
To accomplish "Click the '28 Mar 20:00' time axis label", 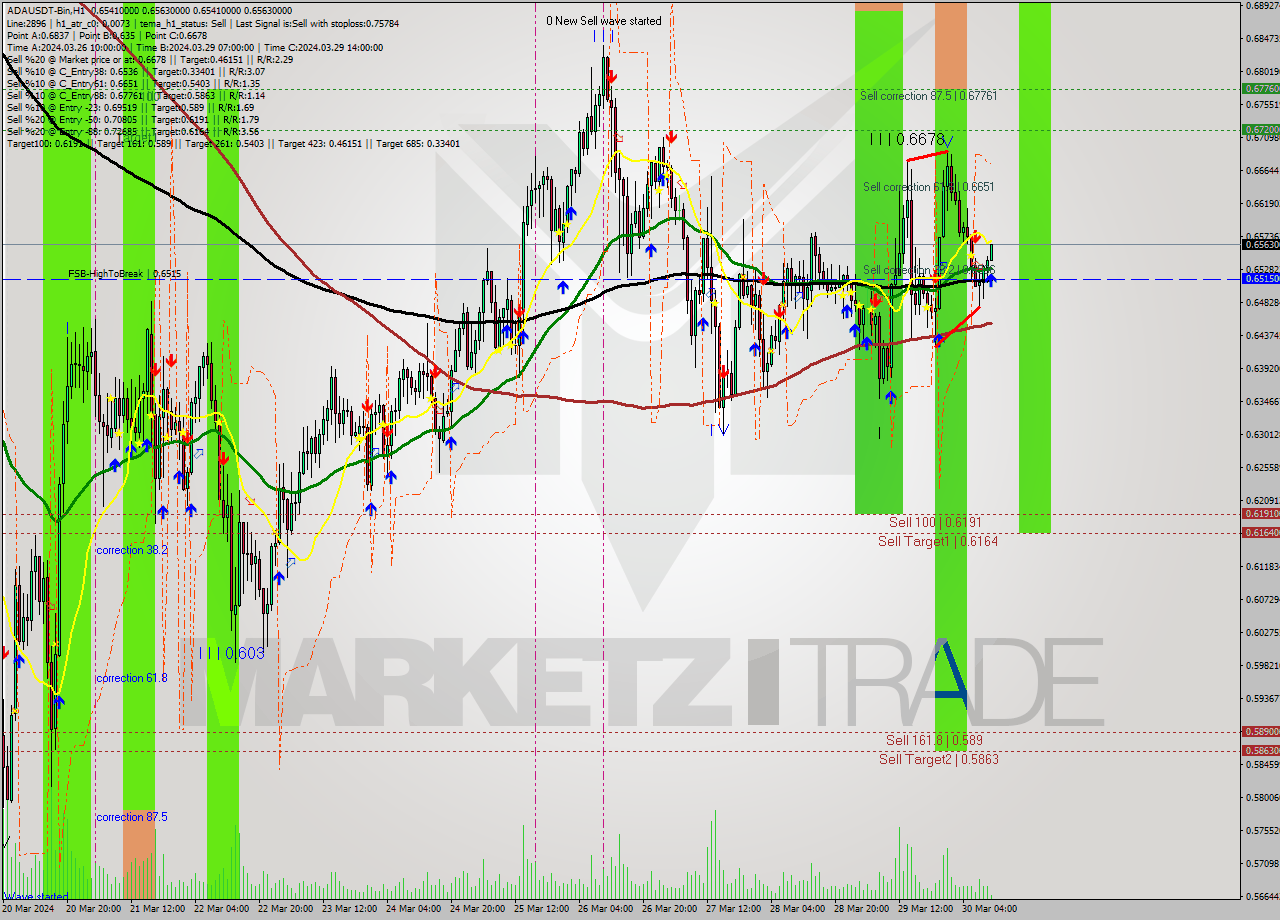I will (x=861, y=909).
